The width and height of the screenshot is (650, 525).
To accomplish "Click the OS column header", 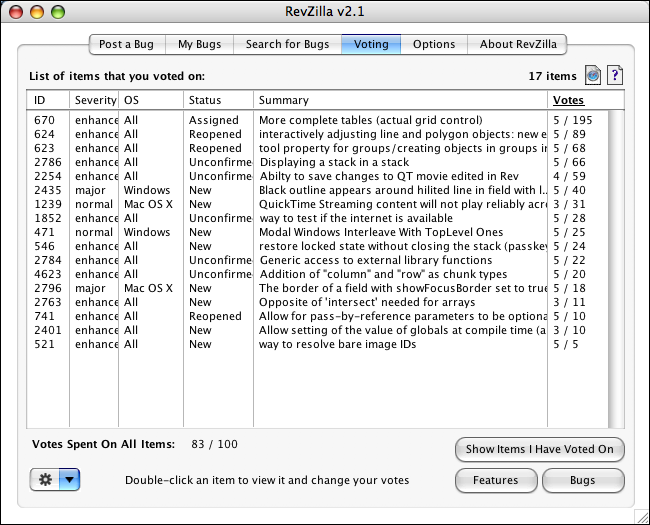I will (151, 100).
